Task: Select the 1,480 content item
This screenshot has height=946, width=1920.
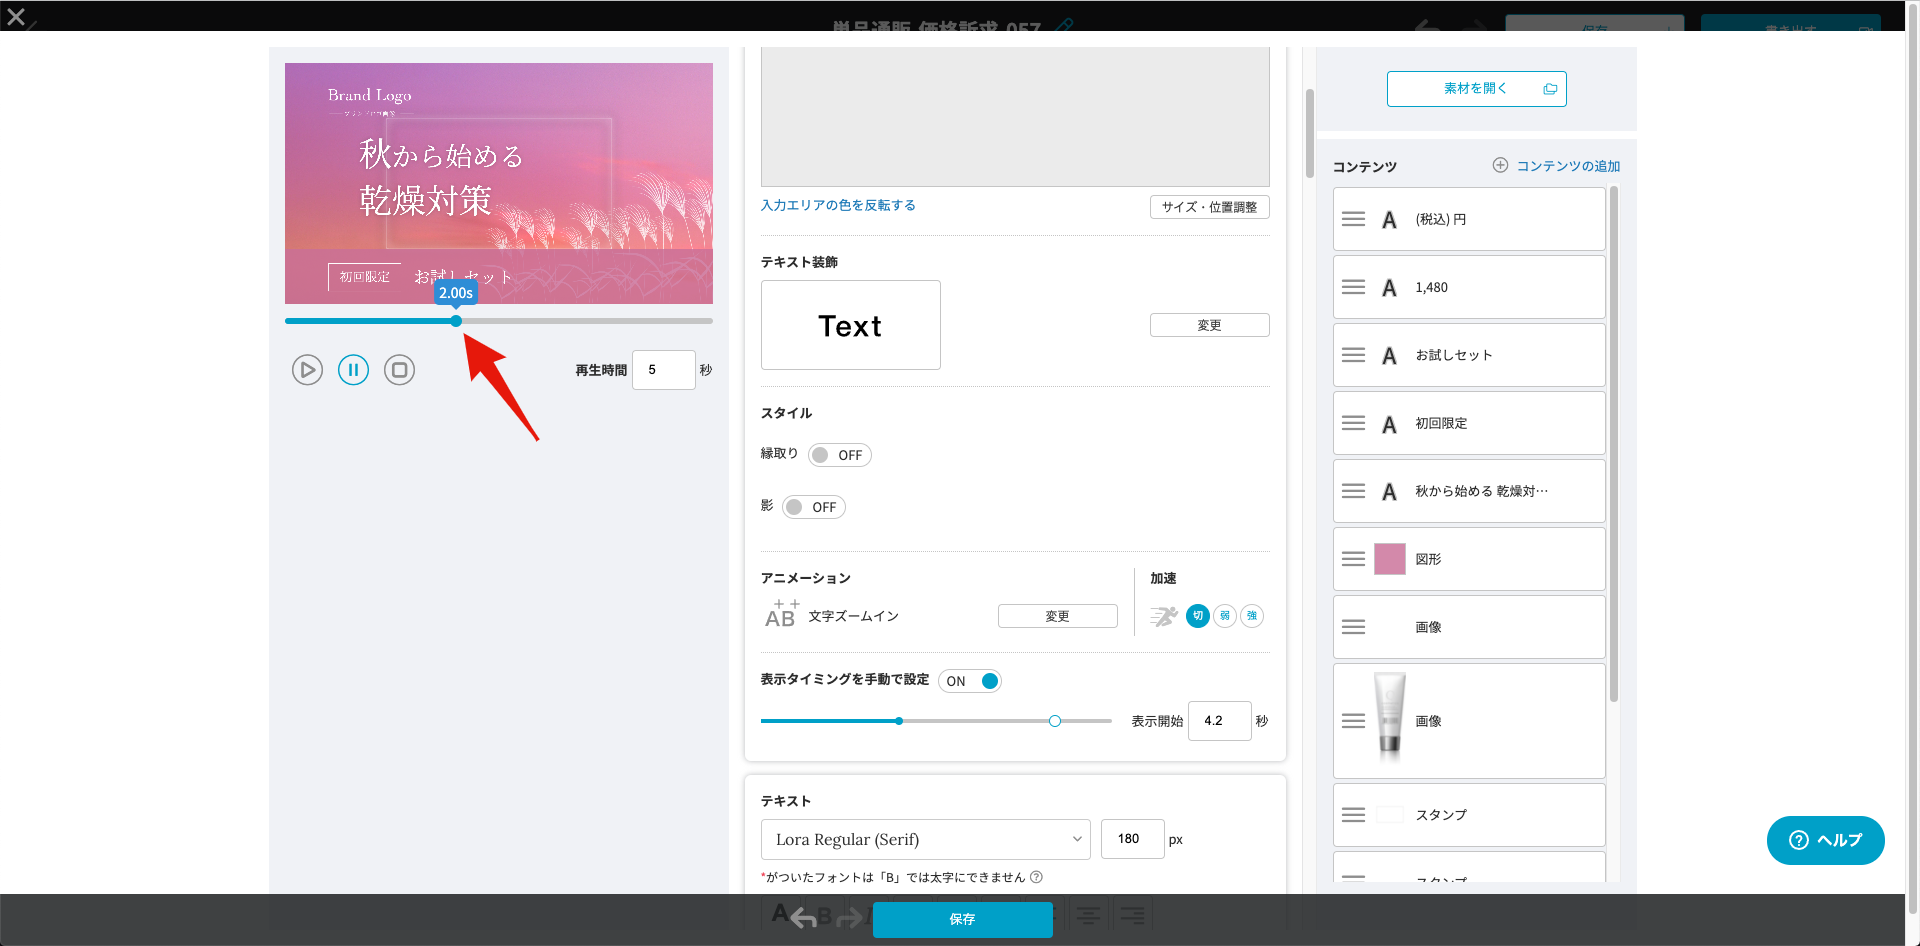Action: [x=1469, y=287]
